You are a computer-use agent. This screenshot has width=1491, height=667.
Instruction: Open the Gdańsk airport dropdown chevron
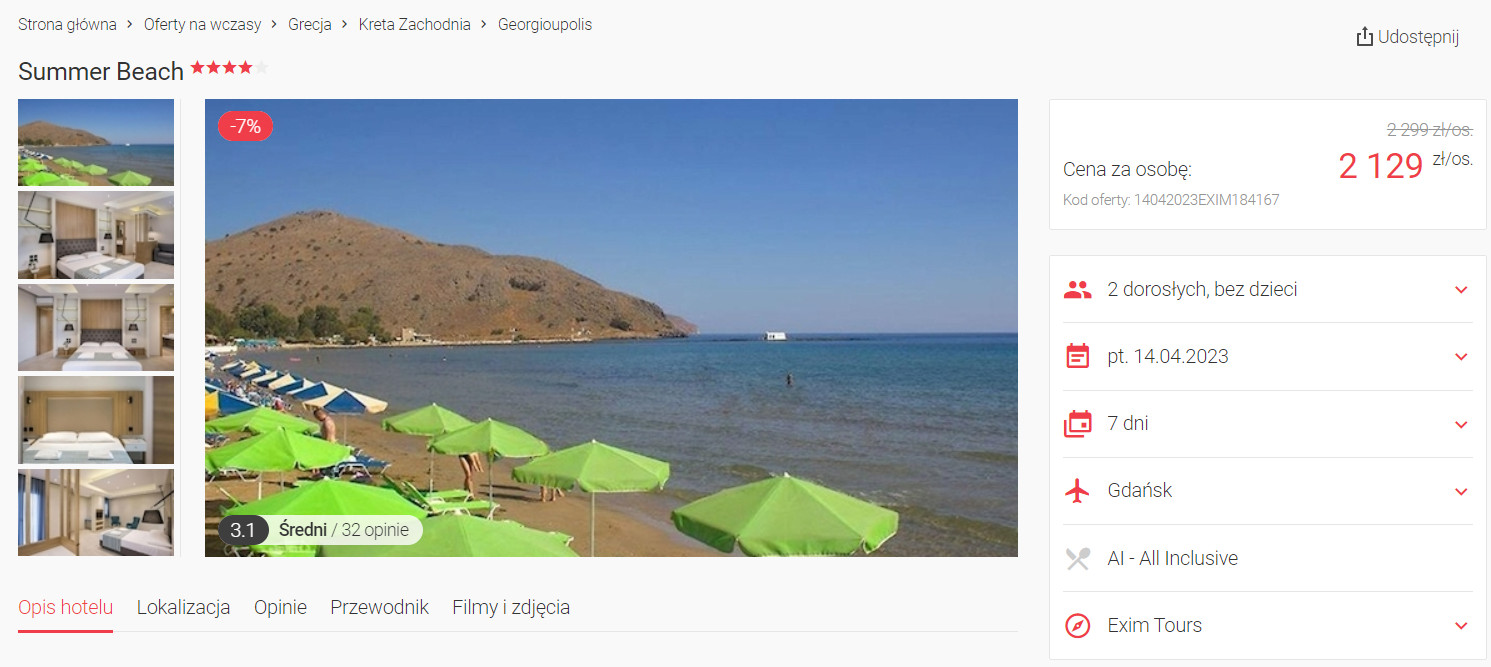tap(1461, 491)
